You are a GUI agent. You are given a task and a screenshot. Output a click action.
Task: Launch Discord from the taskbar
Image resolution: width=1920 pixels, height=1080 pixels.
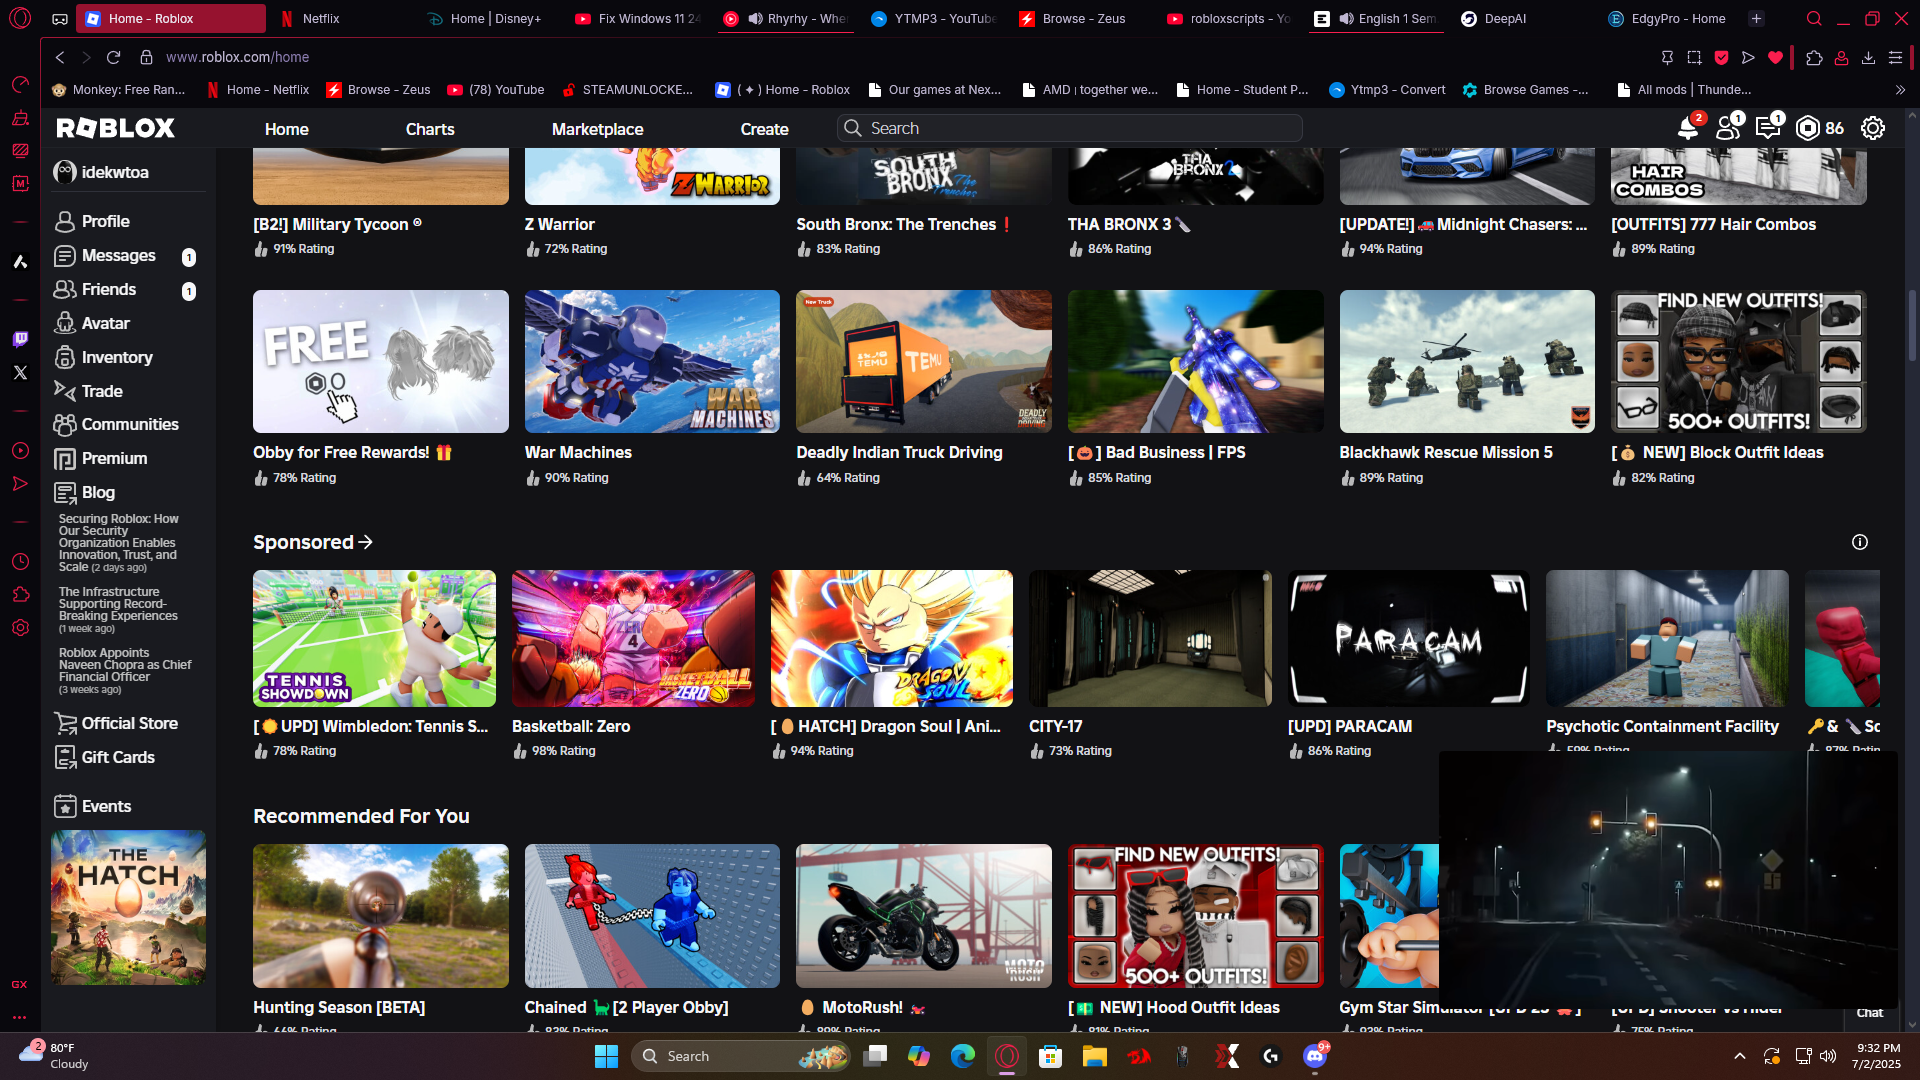pos(1315,1056)
